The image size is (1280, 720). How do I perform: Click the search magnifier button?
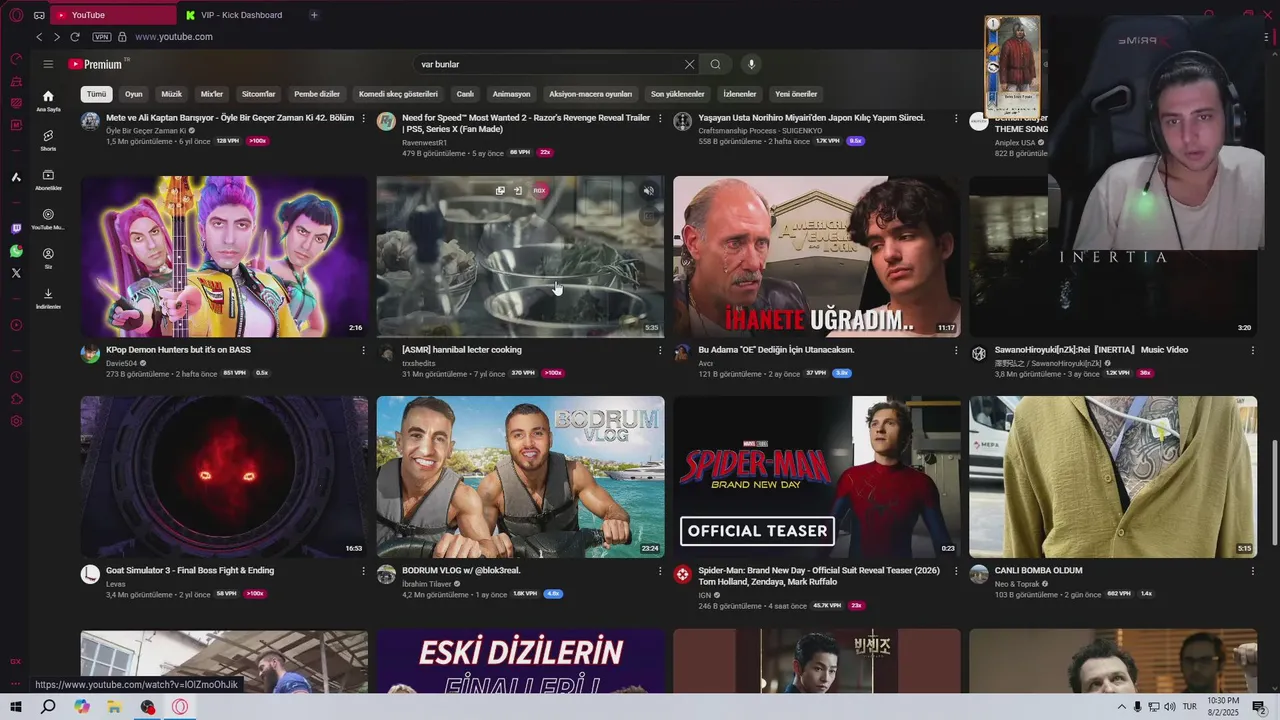(x=715, y=64)
